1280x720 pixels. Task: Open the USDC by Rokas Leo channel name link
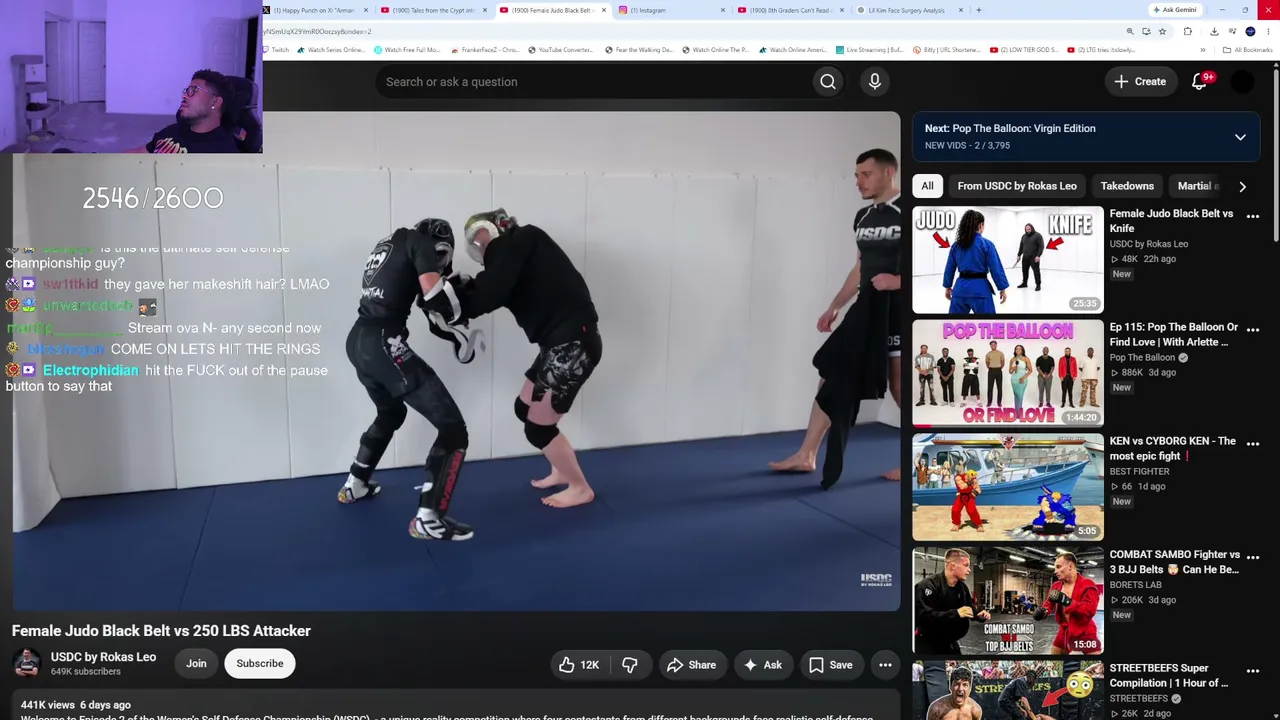click(x=103, y=657)
